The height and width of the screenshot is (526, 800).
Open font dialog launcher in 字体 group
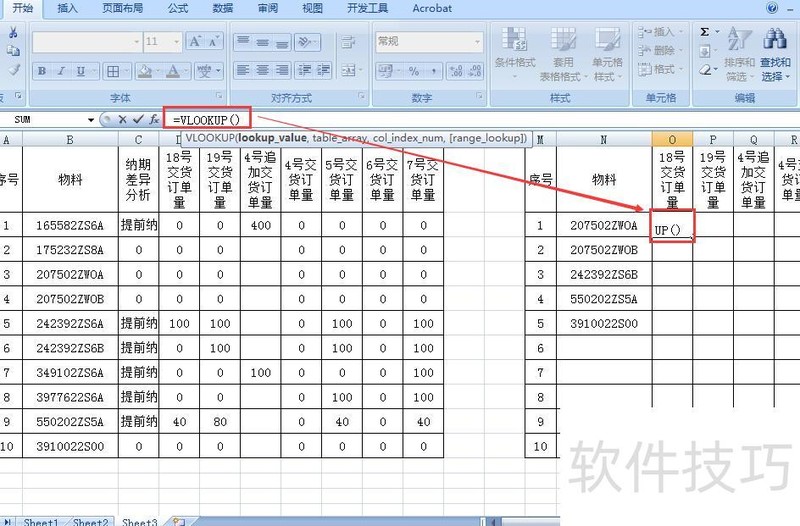pos(219,96)
